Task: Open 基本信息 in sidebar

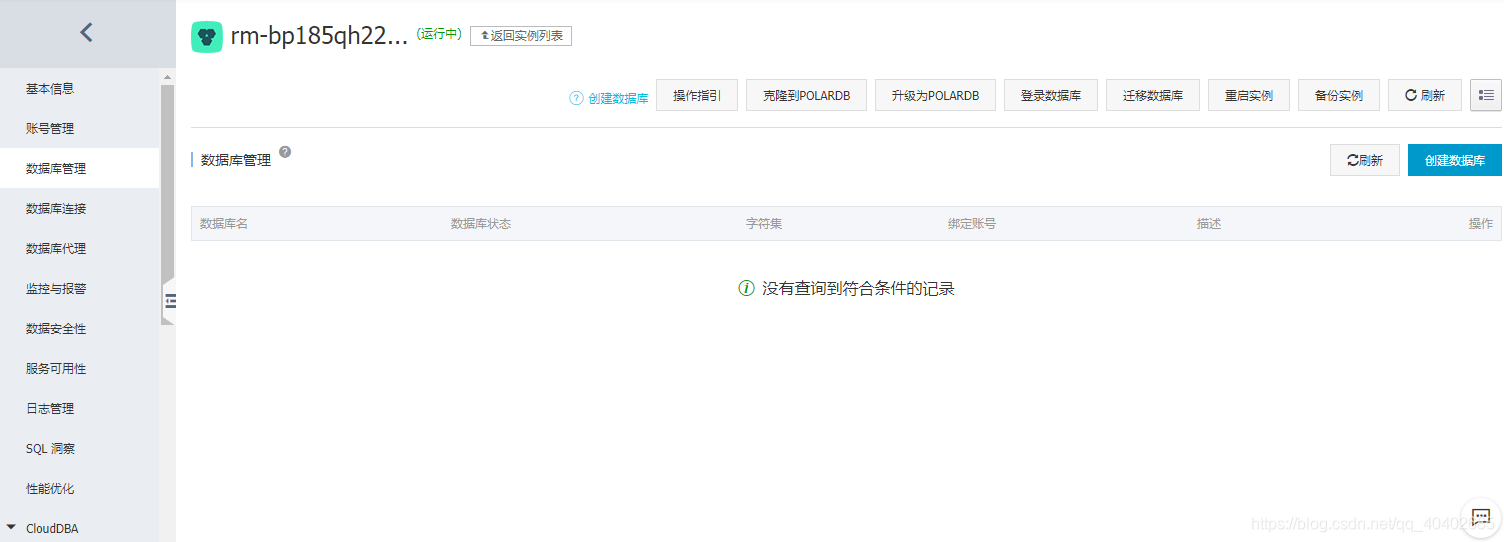Action: (50, 89)
